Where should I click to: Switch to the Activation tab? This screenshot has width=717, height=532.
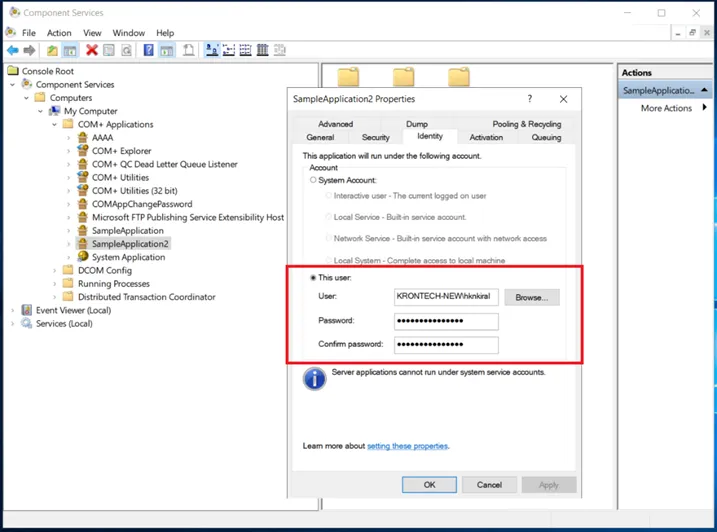[x=486, y=137]
